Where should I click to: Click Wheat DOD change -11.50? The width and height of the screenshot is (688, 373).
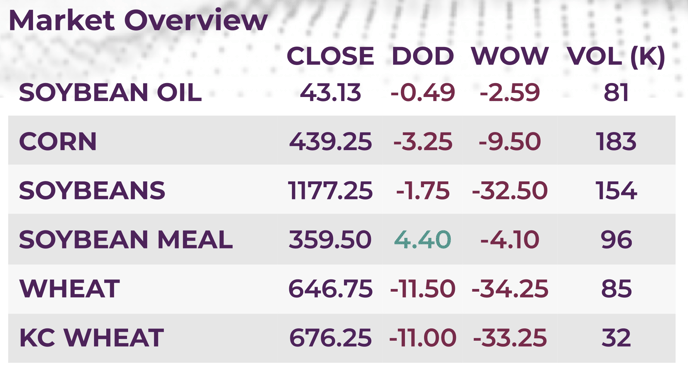[x=423, y=289]
